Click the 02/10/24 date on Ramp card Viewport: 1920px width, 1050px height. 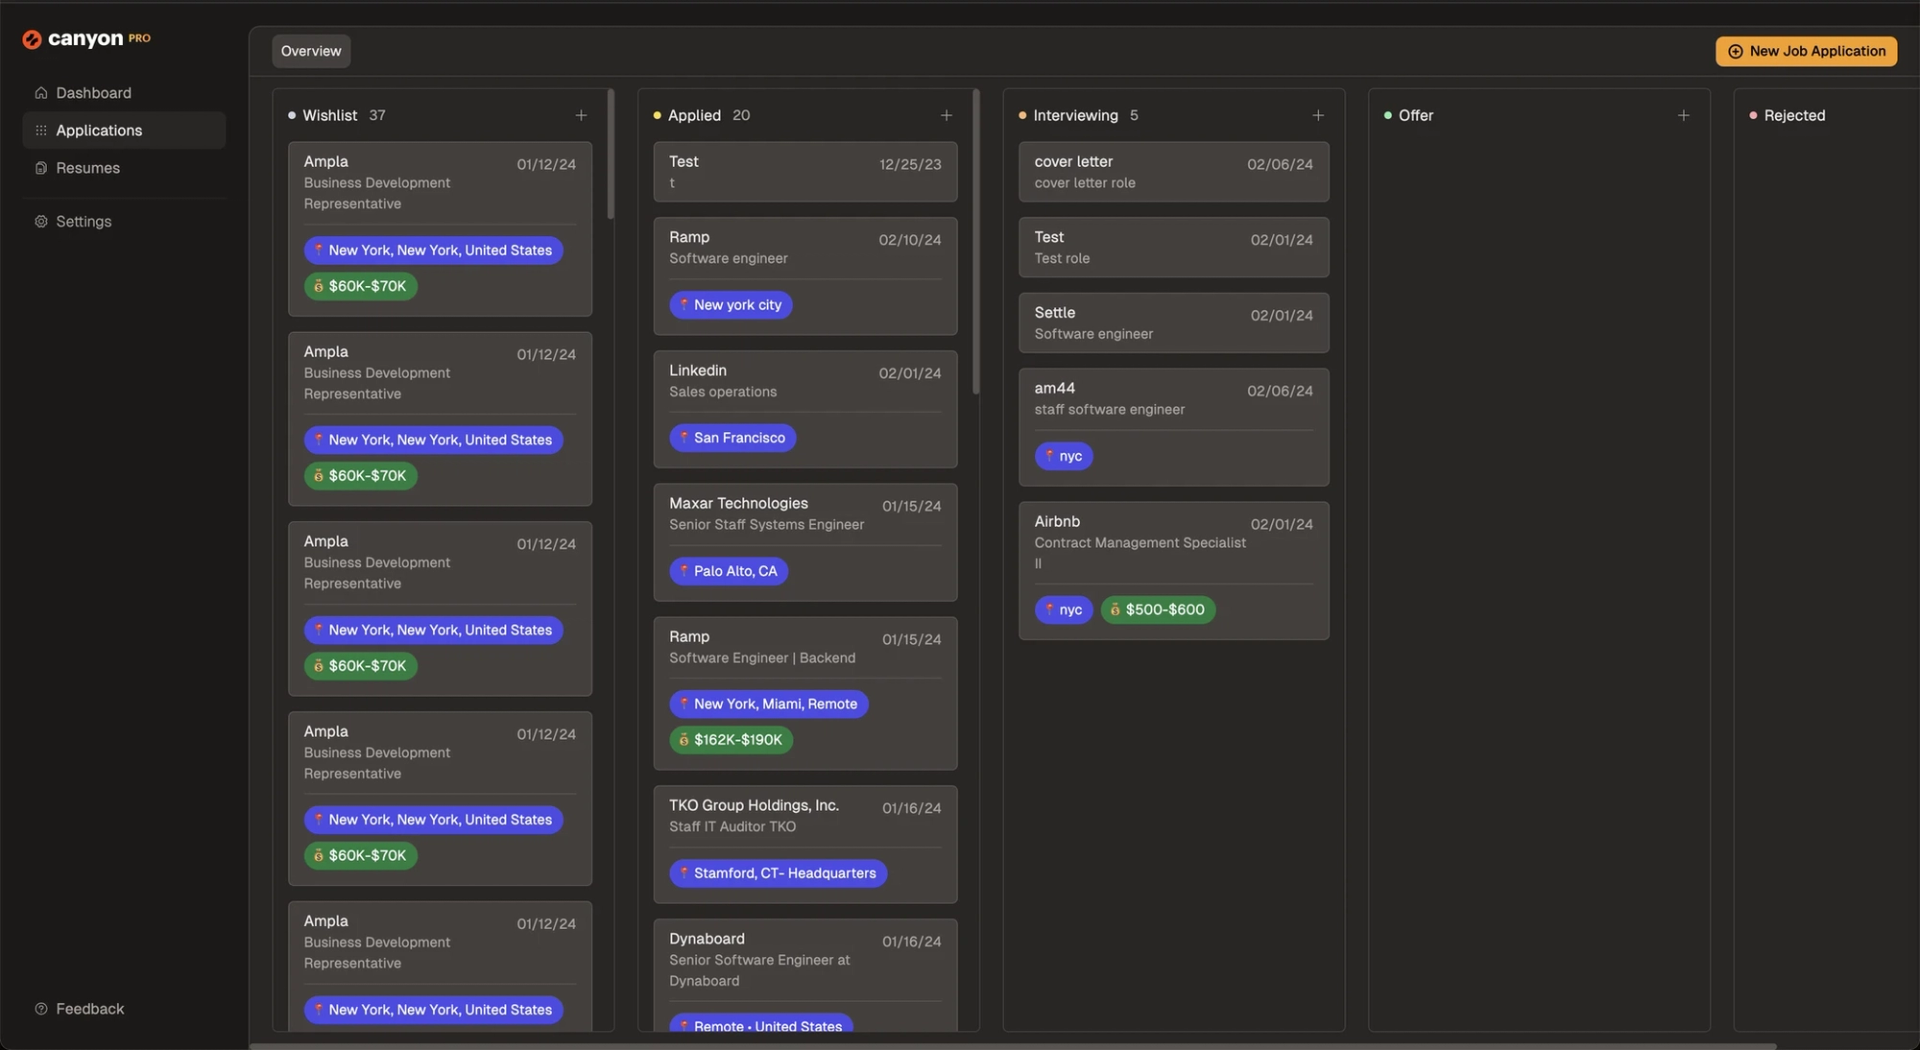pyautogui.click(x=910, y=240)
